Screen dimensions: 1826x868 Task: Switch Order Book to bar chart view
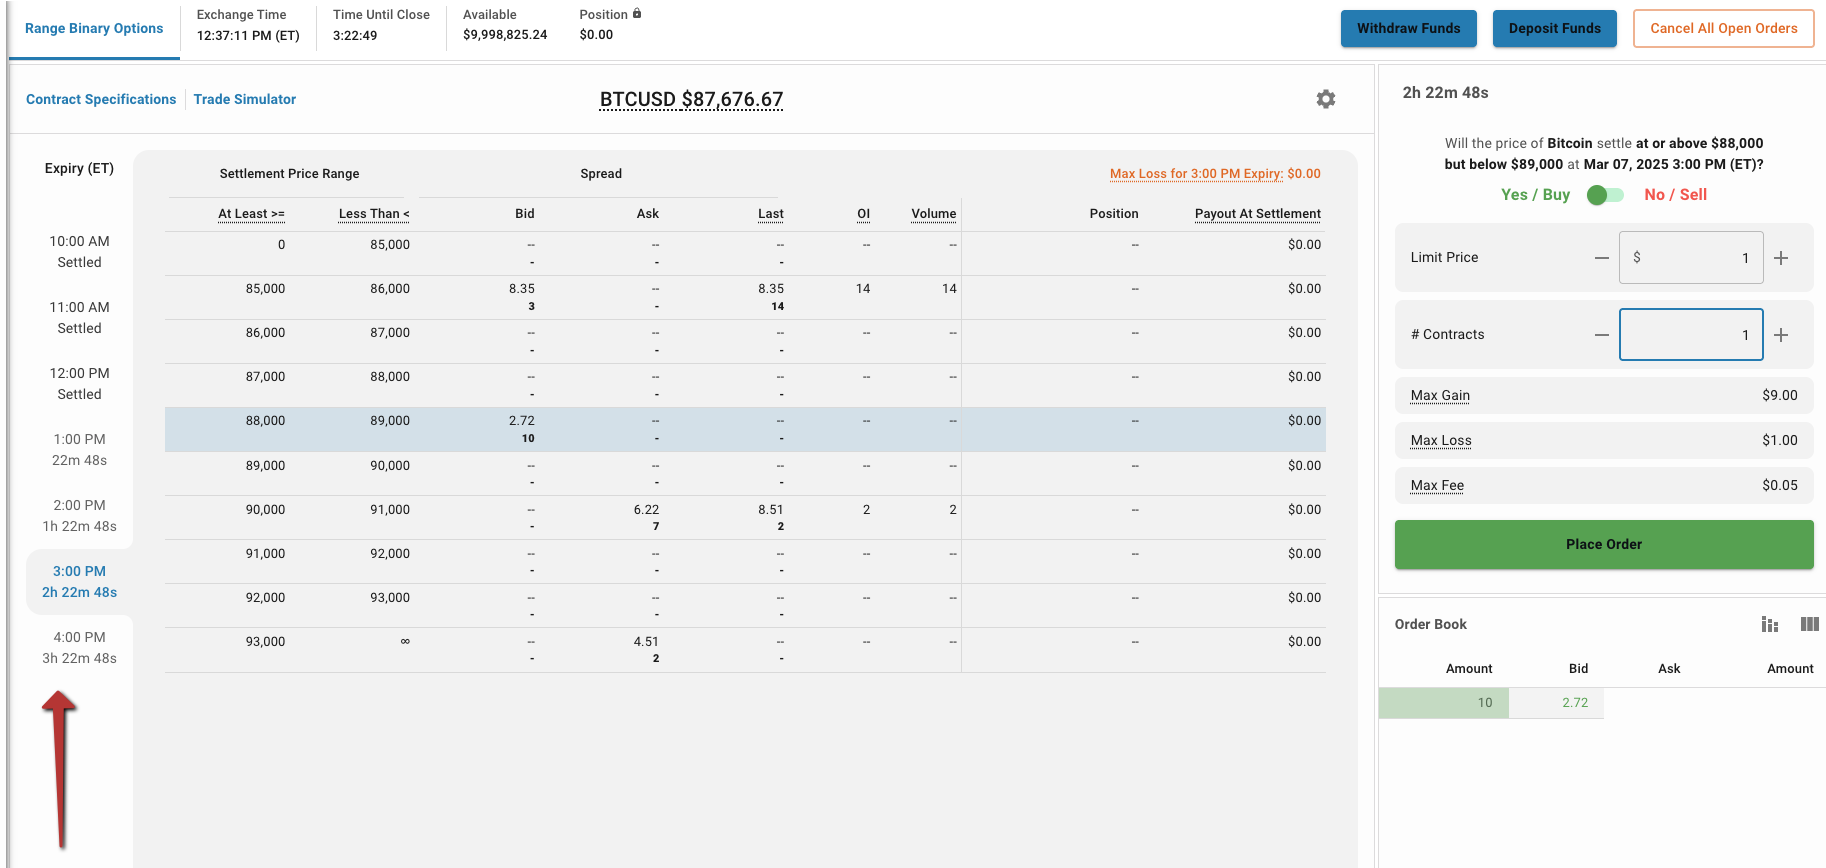1769,624
